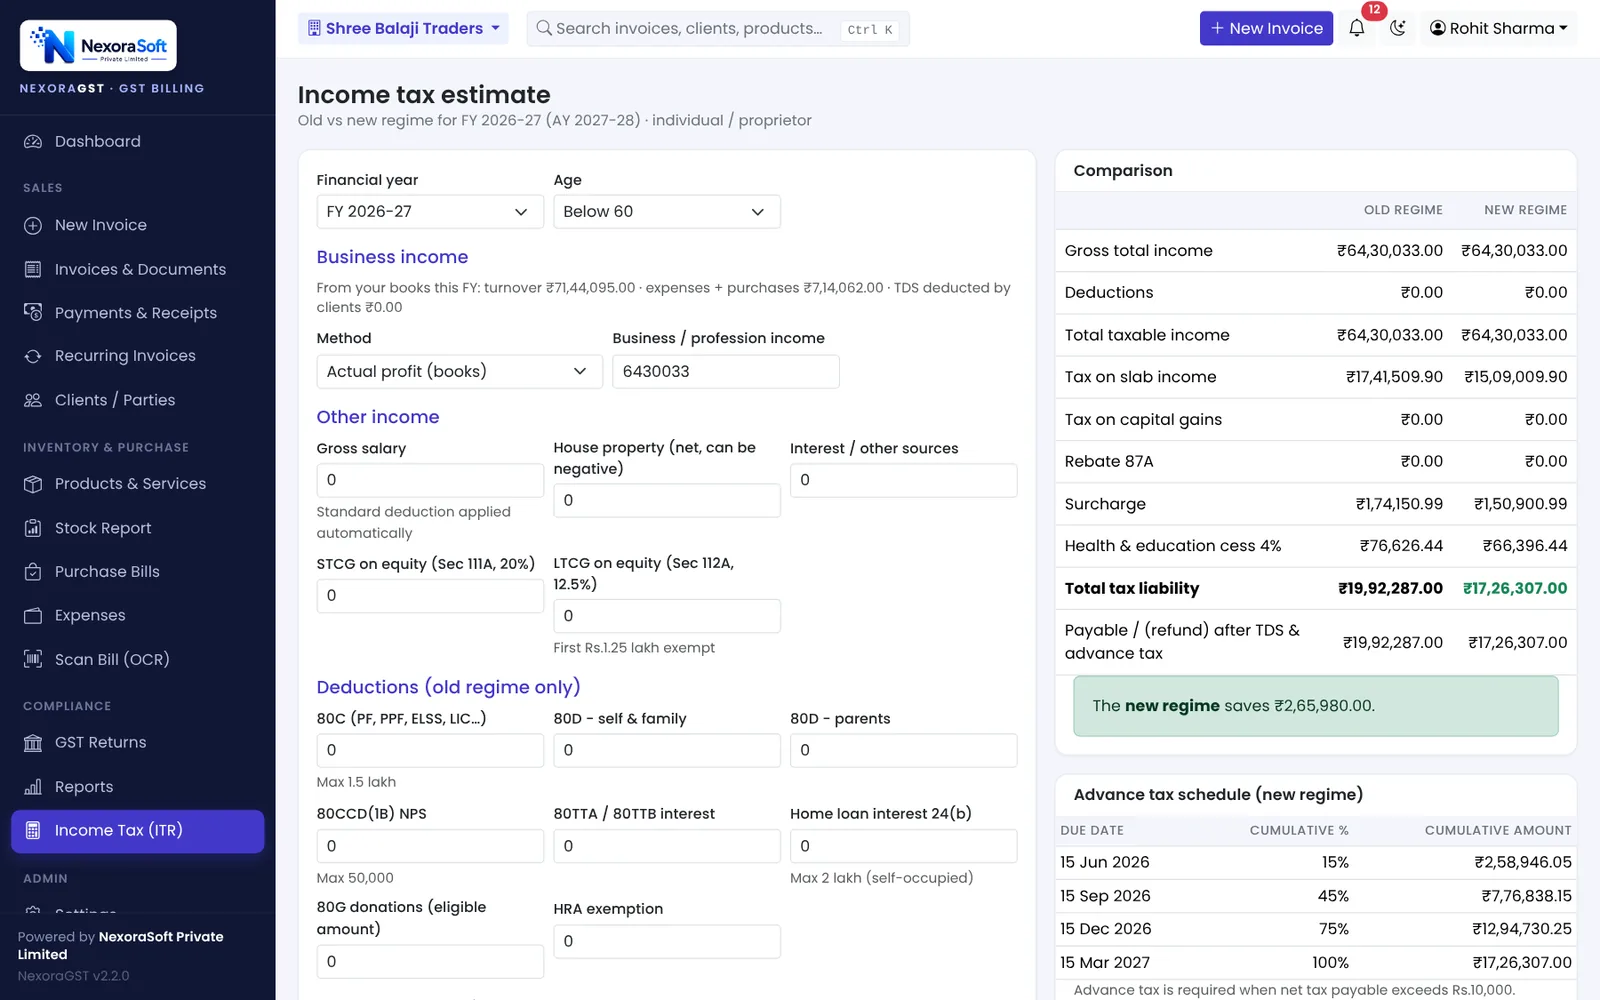
Task: Click the 15 Sep 2026 due date
Action: [1105, 896]
